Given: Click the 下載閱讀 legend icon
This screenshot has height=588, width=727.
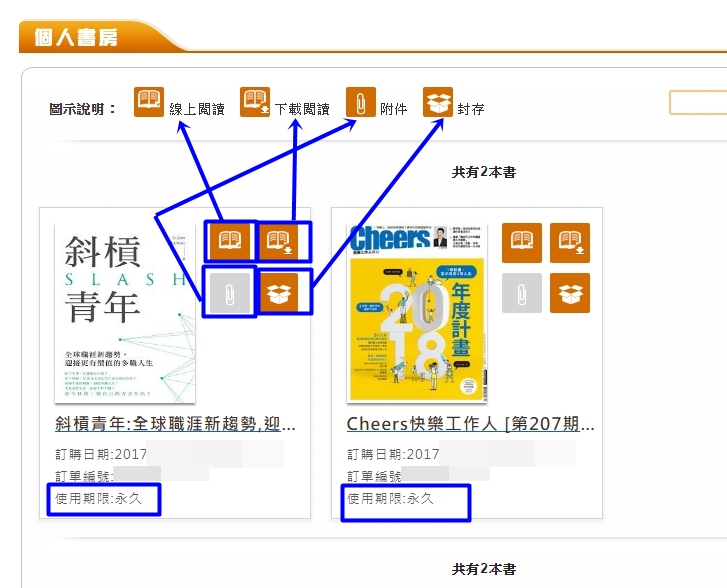Looking at the screenshot, I should point(256,103).
